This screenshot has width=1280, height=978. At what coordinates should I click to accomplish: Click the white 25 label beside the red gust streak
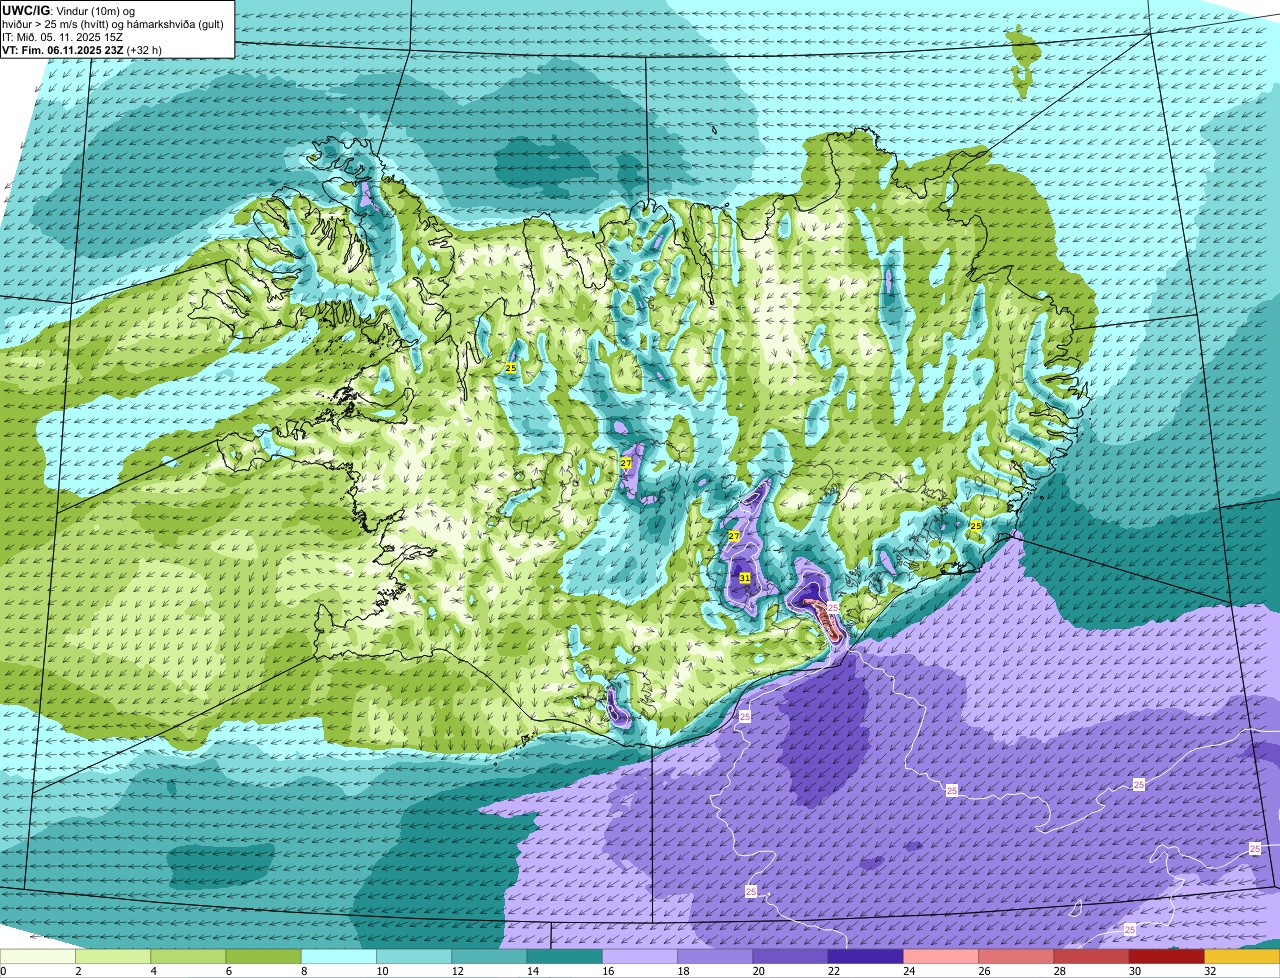click(x=833, y=607)
